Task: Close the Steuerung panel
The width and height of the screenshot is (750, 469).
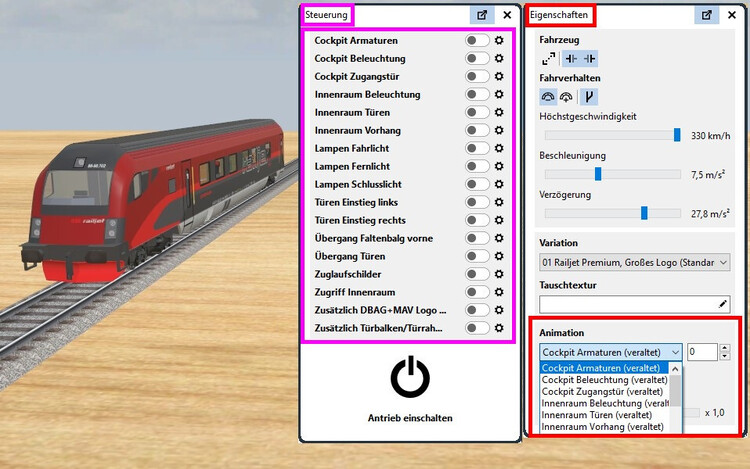Action: (x=507, y=15)
